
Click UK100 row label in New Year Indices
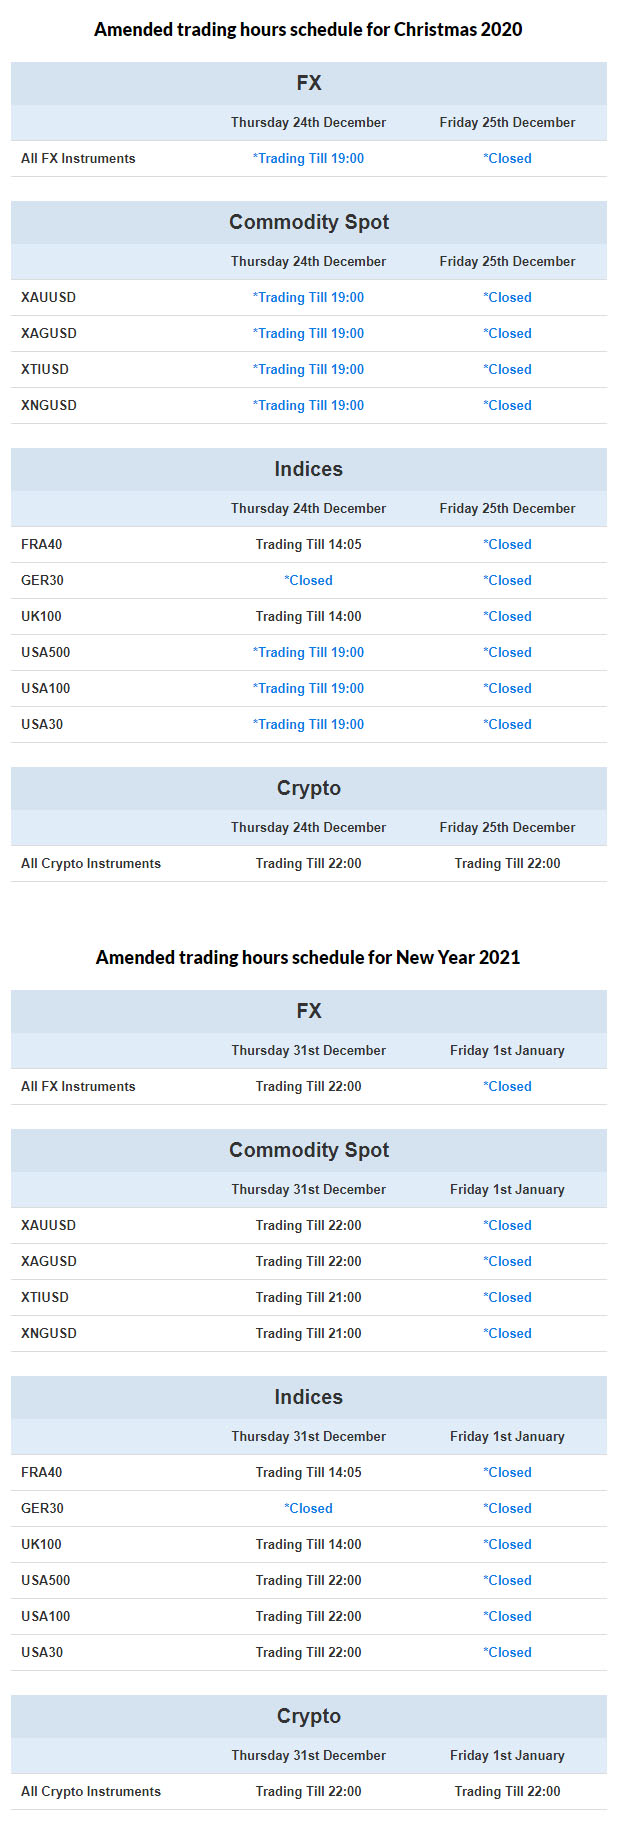(x=41, y=1544)
